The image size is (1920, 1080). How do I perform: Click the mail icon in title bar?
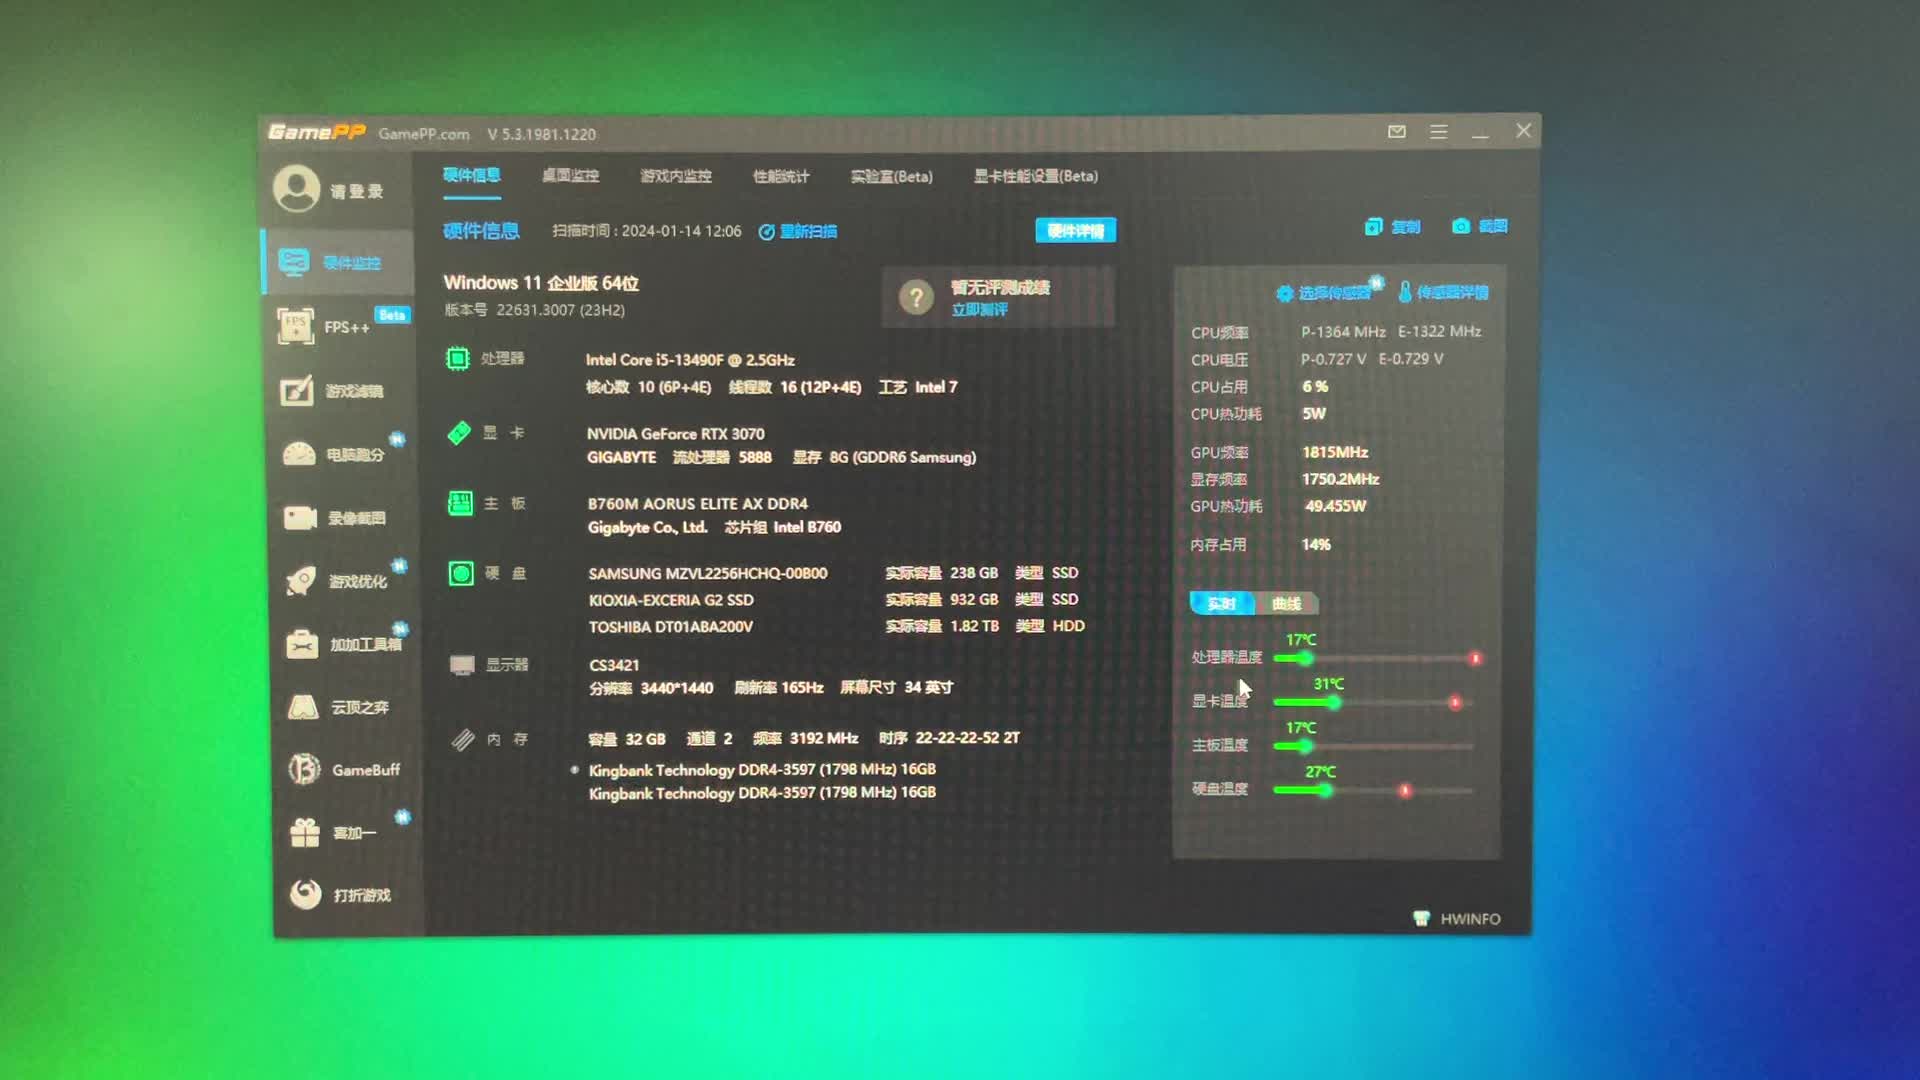point(1397,132)
